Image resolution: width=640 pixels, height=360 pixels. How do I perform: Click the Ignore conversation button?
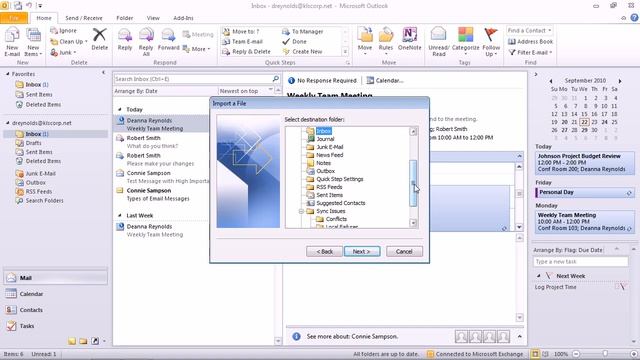(64, 31)
